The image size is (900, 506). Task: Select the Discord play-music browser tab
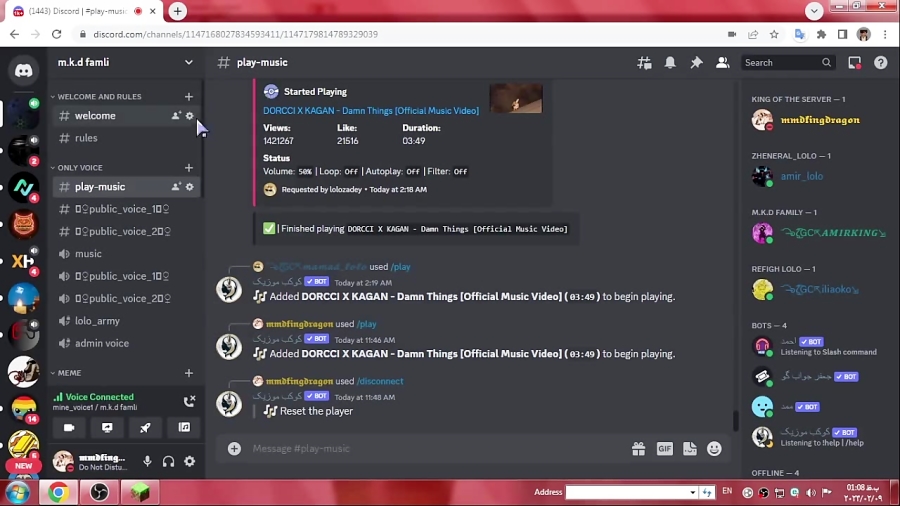pos(86,11)
